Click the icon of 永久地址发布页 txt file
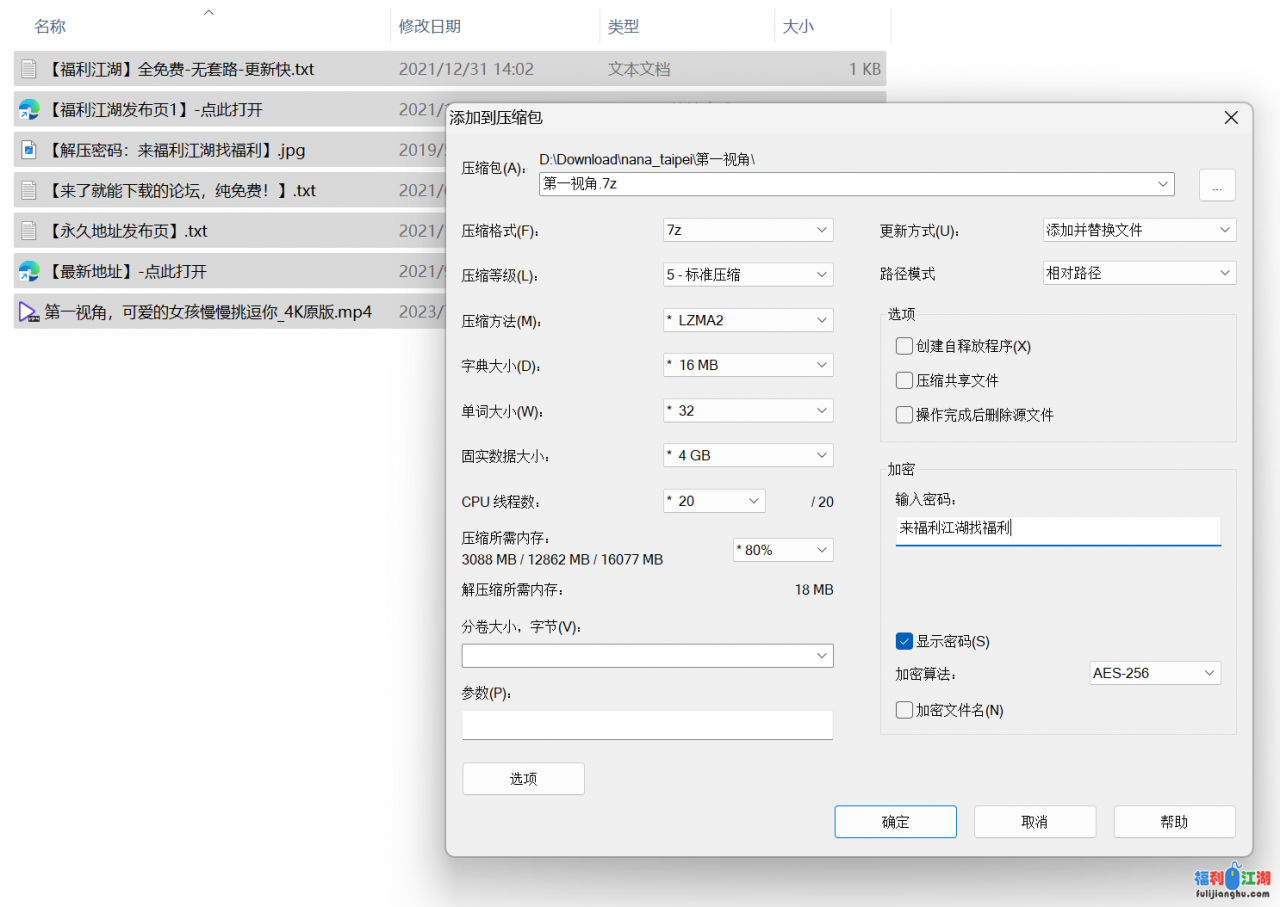This screenshot has width=1280, height=907. click(x=29, y=231)
